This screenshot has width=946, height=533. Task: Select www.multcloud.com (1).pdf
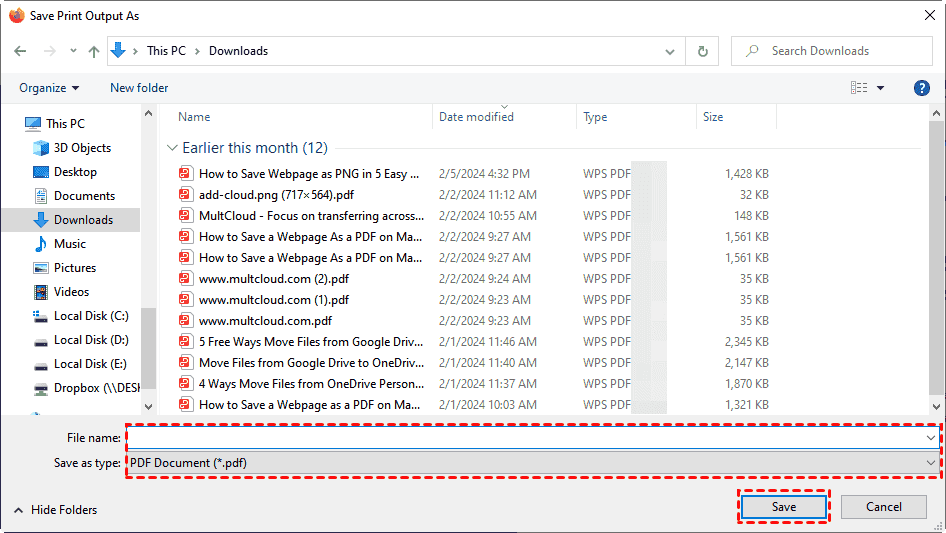[x=274, y=300]
